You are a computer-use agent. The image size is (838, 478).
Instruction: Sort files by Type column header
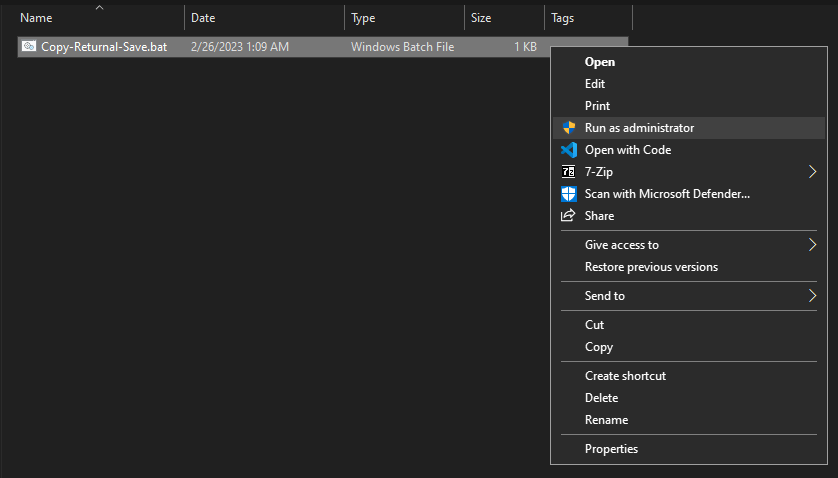(363, 18)
